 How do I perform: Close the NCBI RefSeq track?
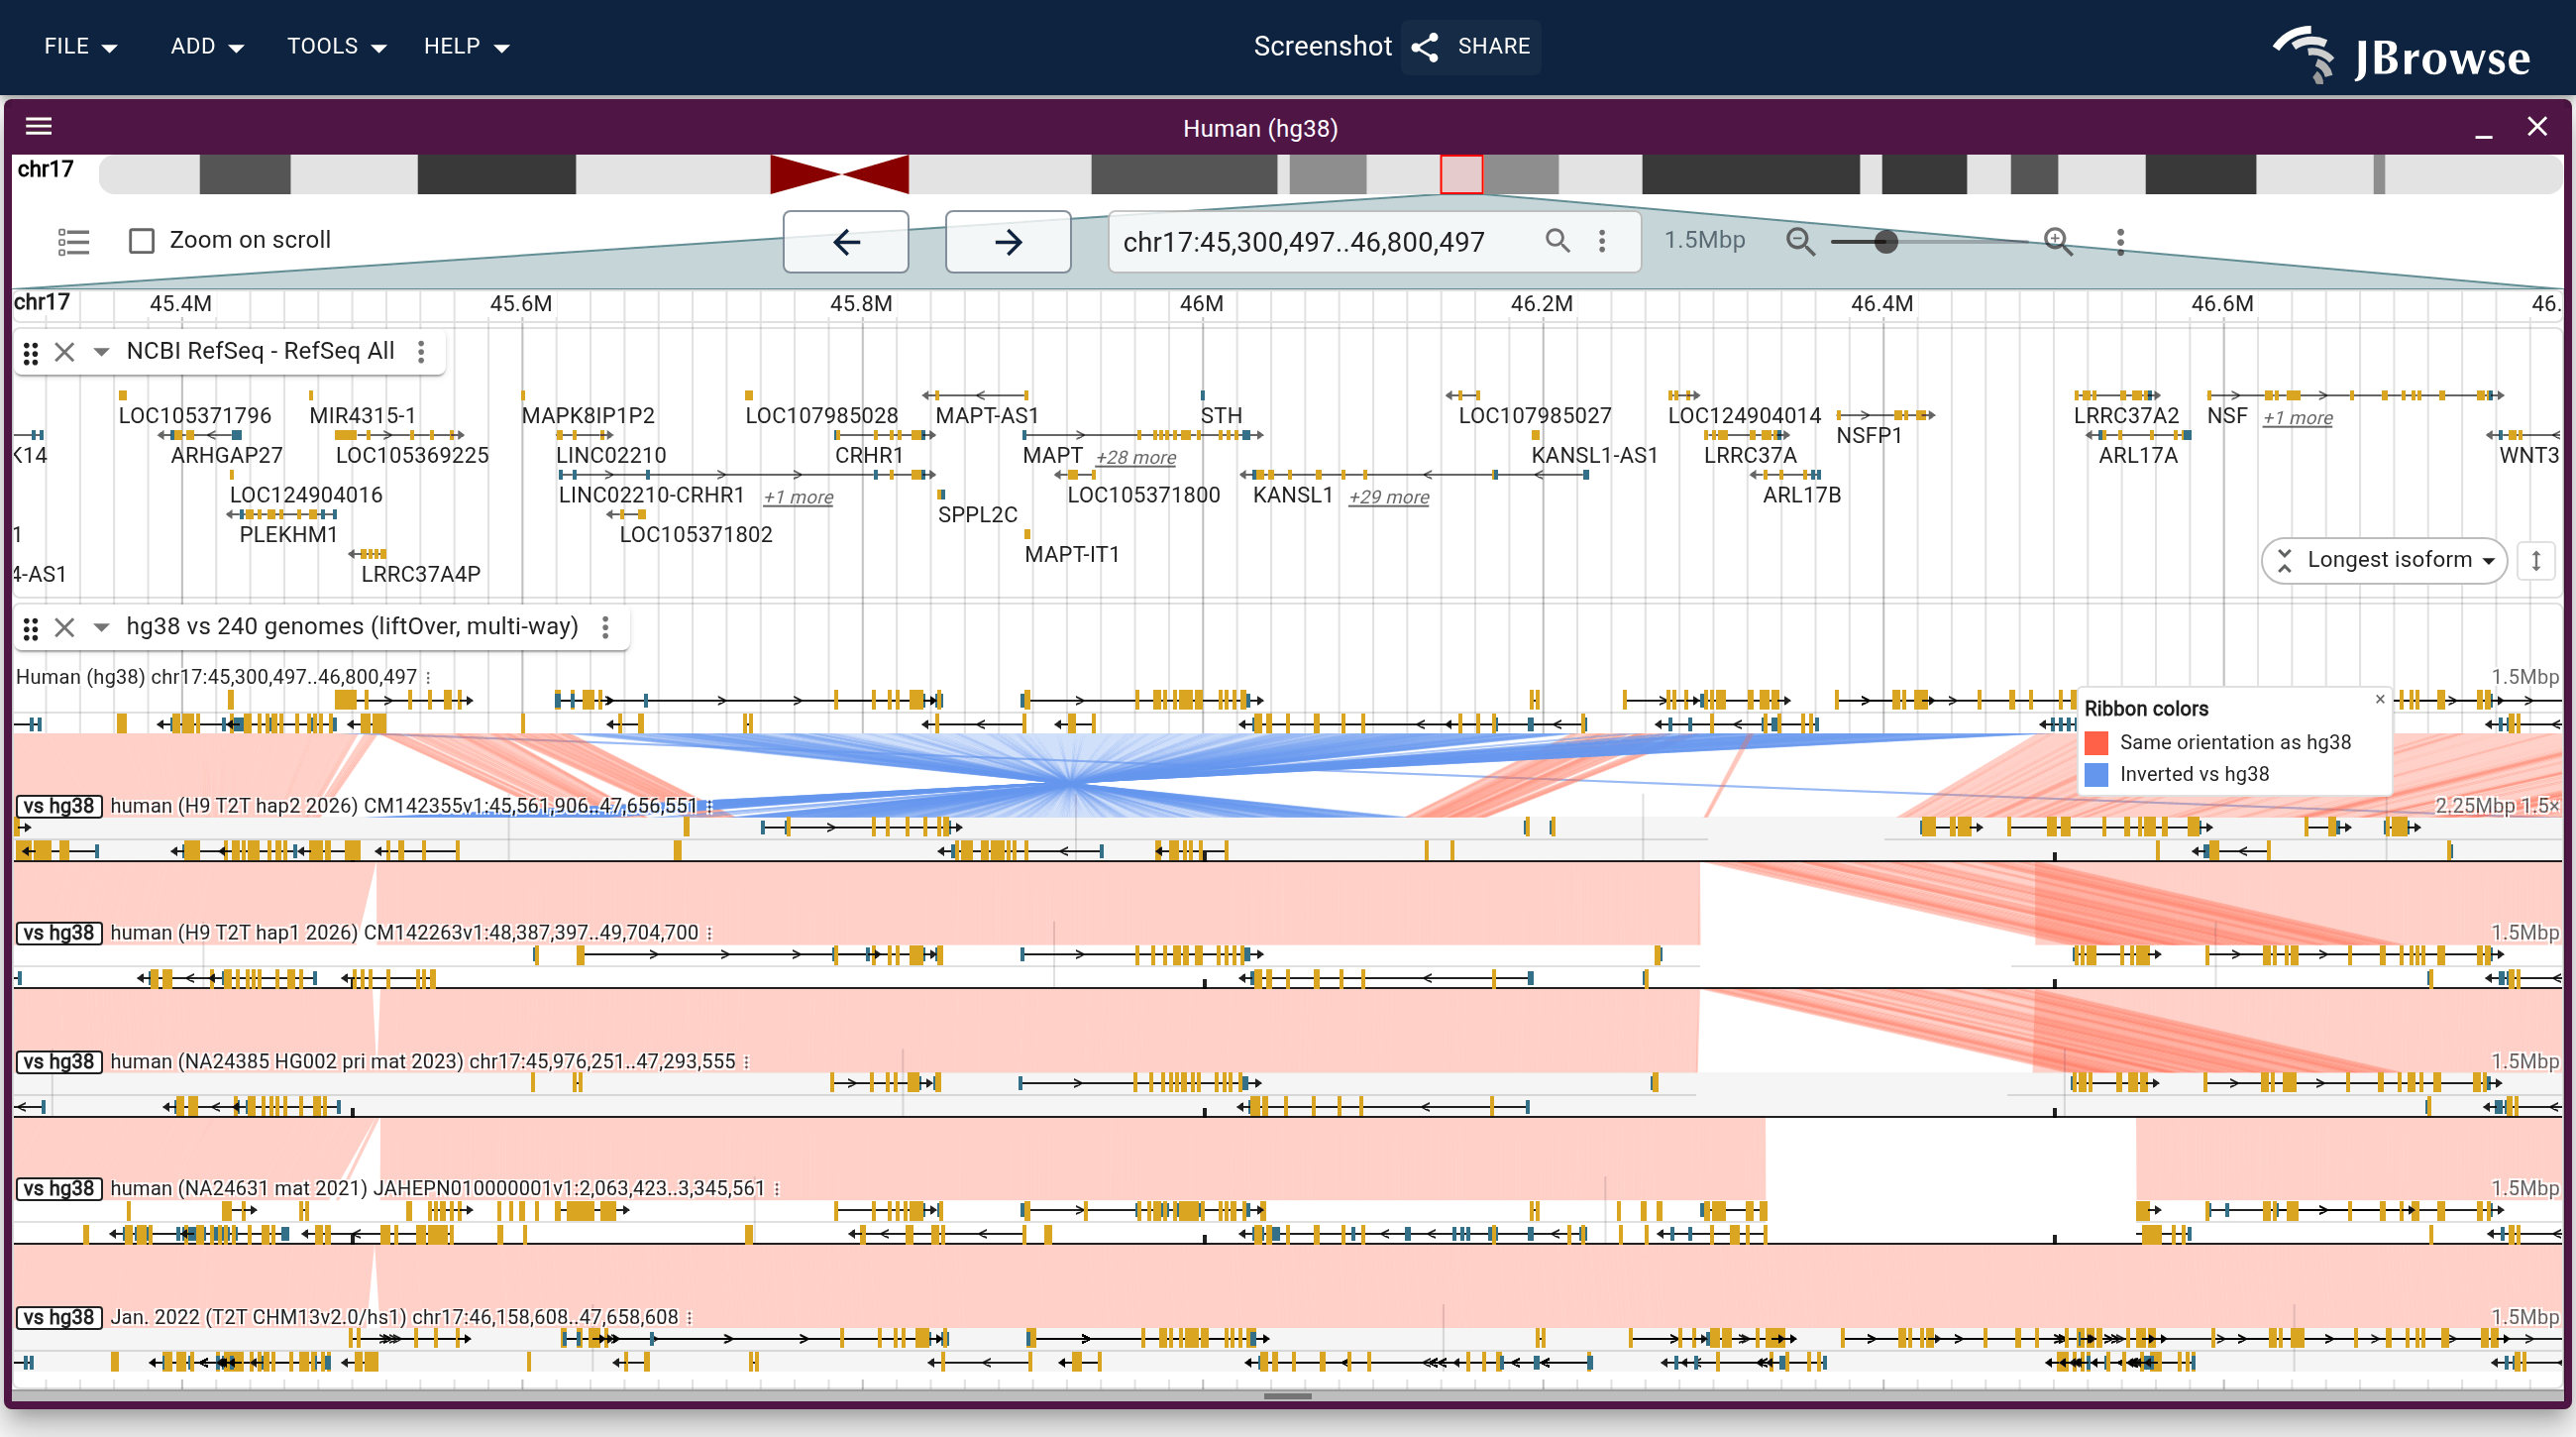(x=65, y=352)
